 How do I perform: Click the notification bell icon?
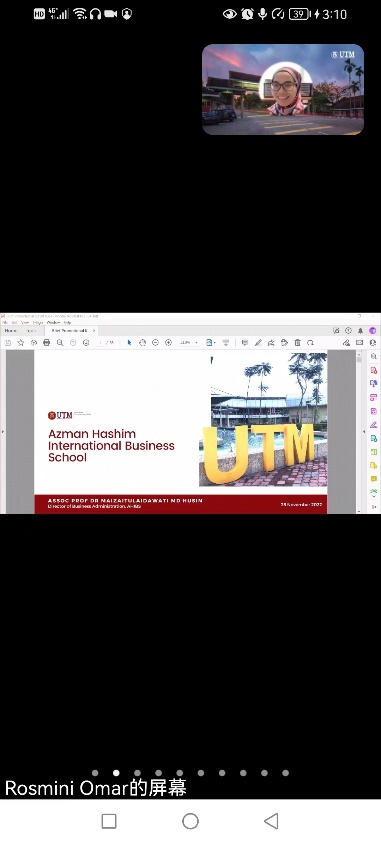(x=360, y=331)
